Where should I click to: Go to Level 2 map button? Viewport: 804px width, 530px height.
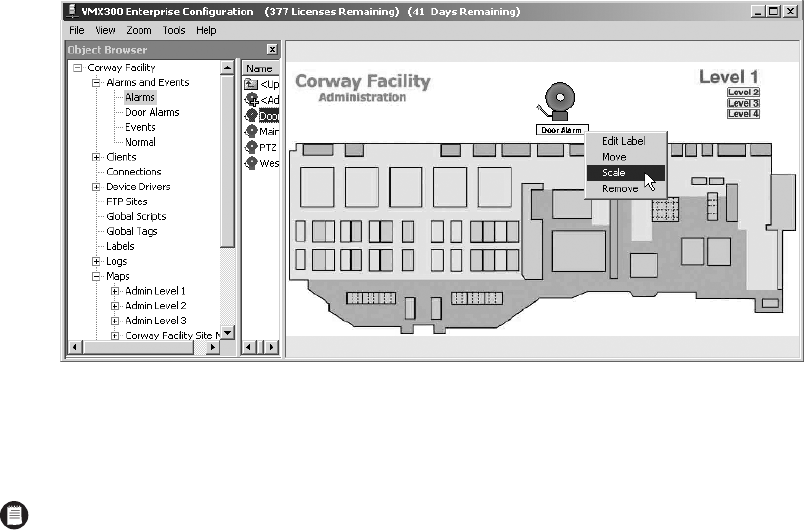(x=743, y=92)
